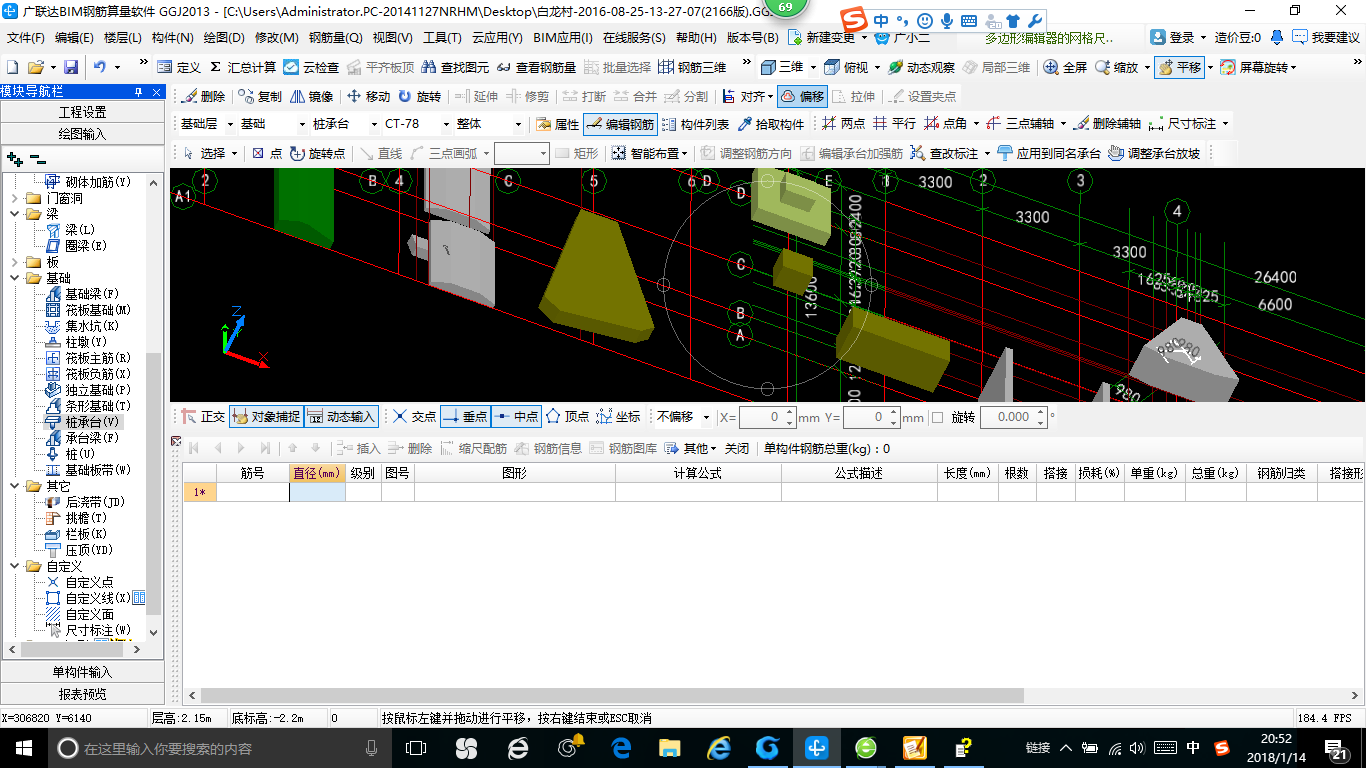Check the 旋转 rotation checkbox
This screenshot has height=768, width=1366.
click(x=938, y=417)
